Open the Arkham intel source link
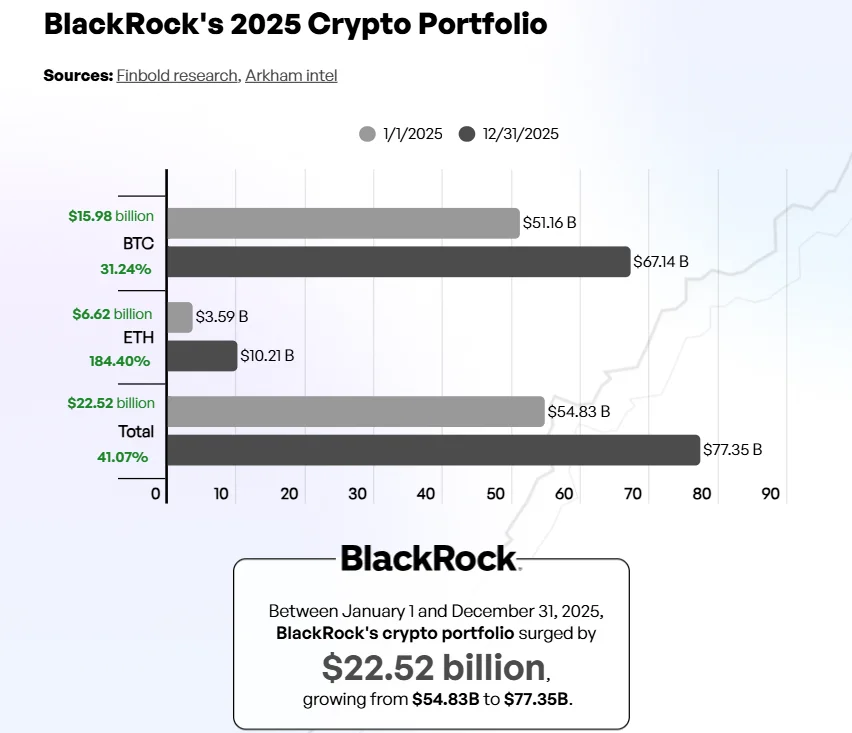This screenshot has height=733, width=852. pyautogui.click(x=291, y=75)
